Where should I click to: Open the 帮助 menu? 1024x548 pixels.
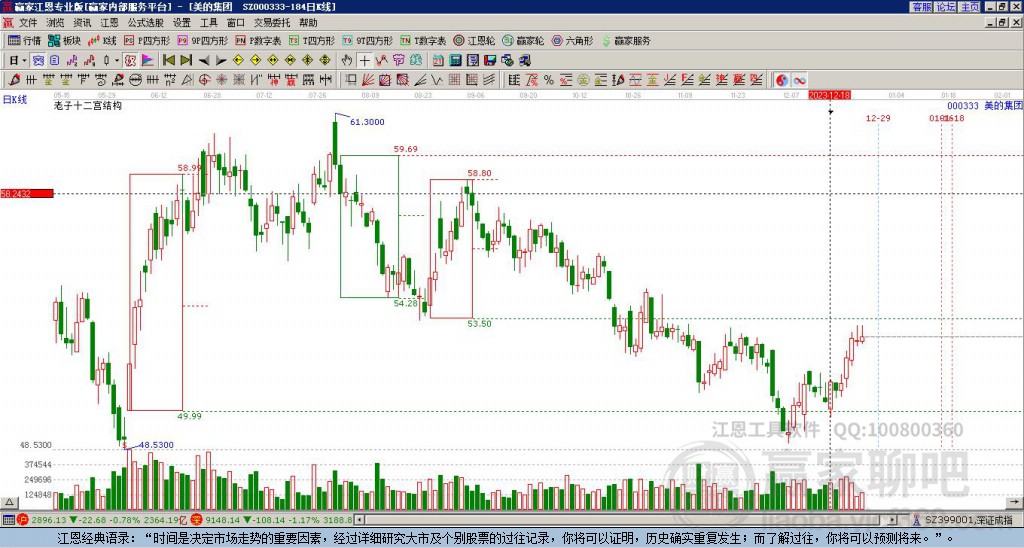point(308,23)
